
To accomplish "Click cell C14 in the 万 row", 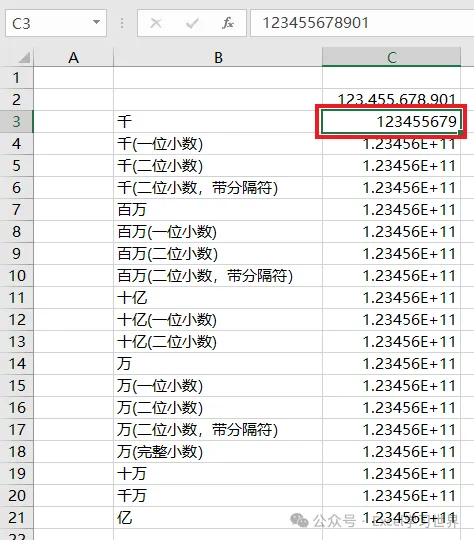I will [391, 364].
